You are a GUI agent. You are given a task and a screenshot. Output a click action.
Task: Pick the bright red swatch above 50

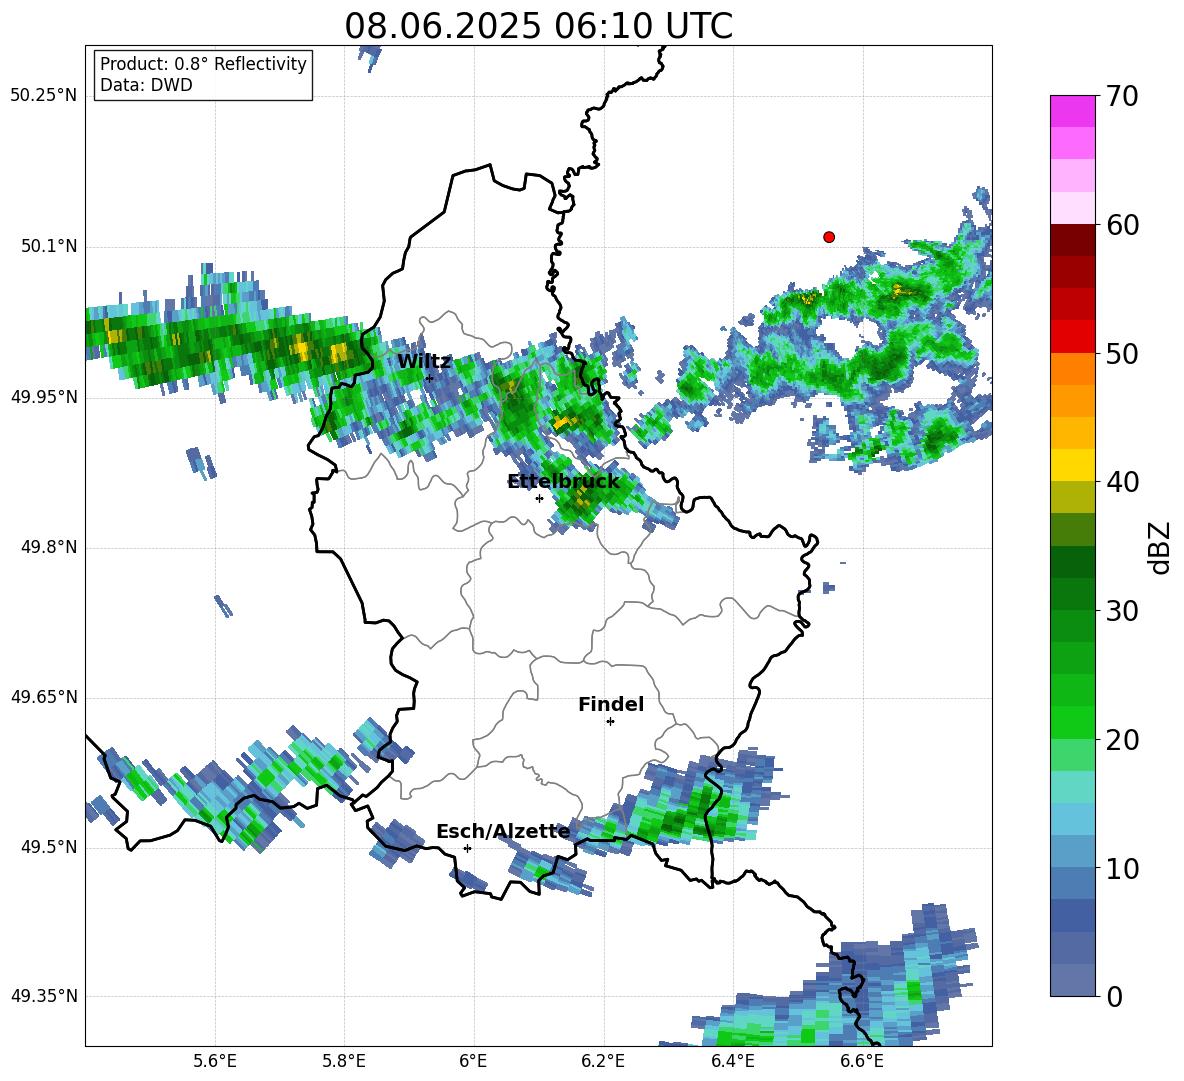point(1072,336)
